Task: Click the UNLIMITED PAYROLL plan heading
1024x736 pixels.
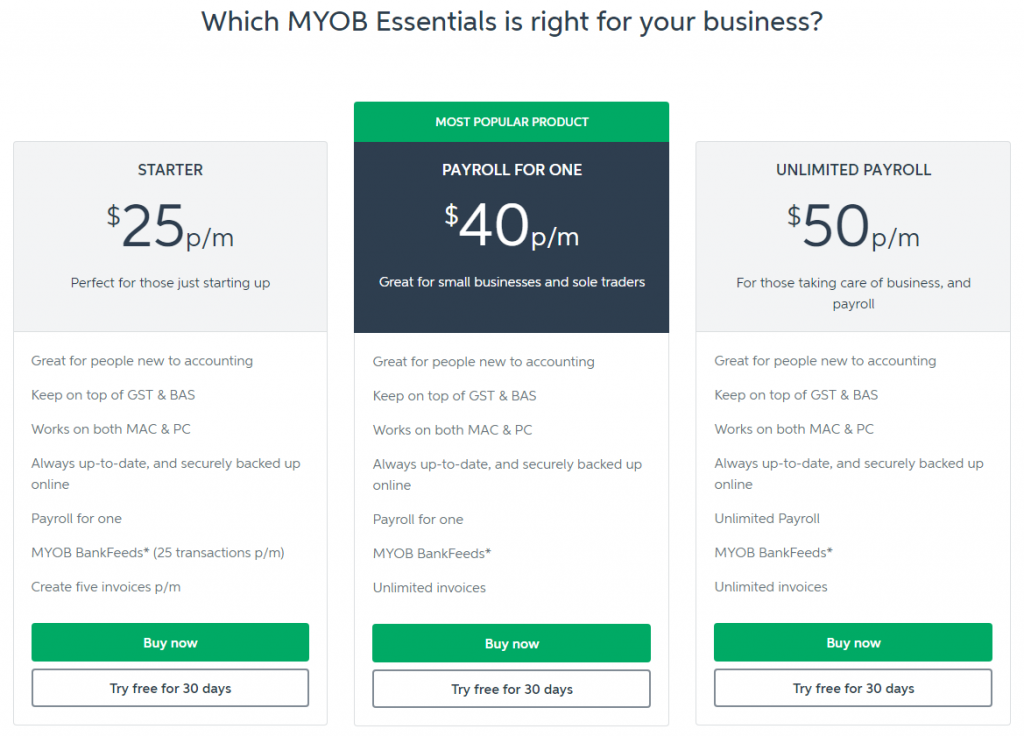Action: point(853,170)
